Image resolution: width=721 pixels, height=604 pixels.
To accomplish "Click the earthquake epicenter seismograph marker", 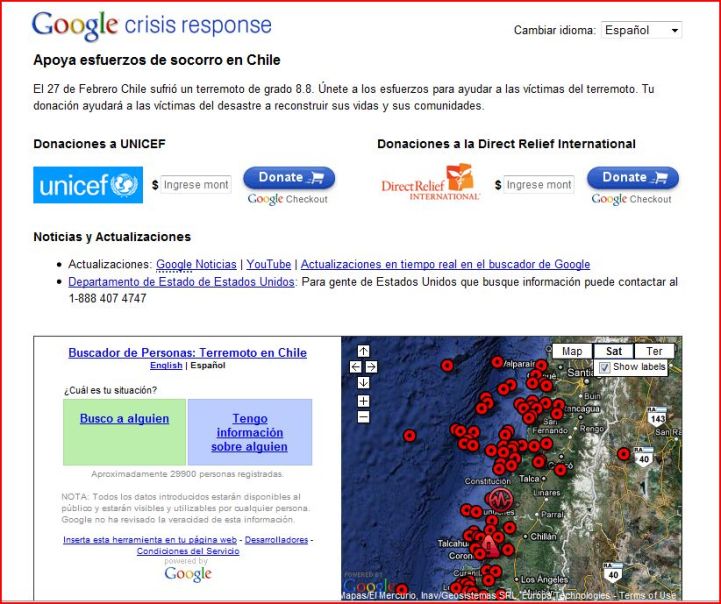I will tap(499, 498).
